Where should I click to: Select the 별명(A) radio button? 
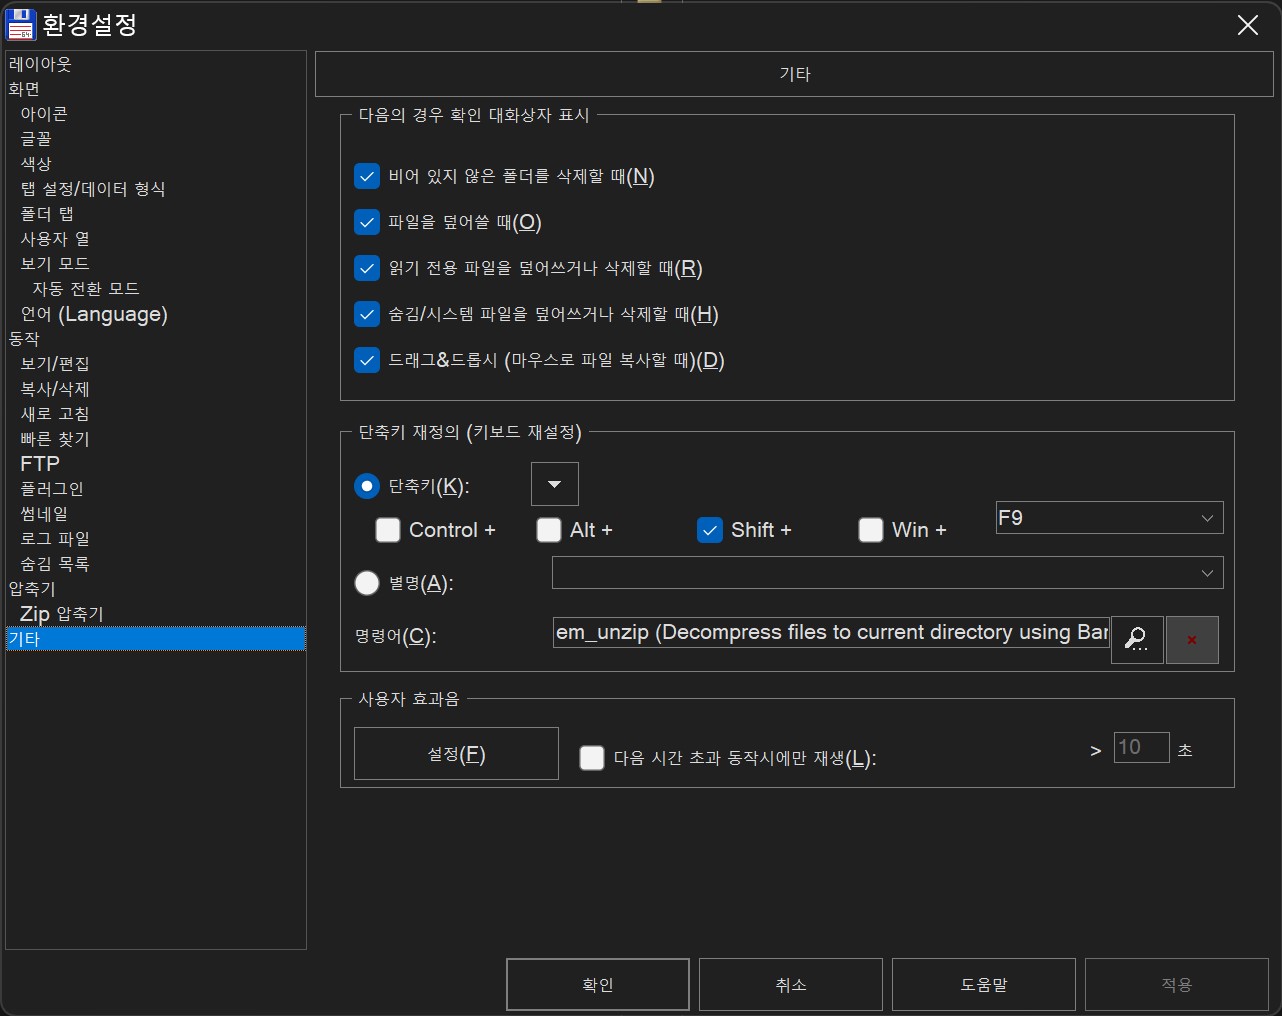point(367,583)
